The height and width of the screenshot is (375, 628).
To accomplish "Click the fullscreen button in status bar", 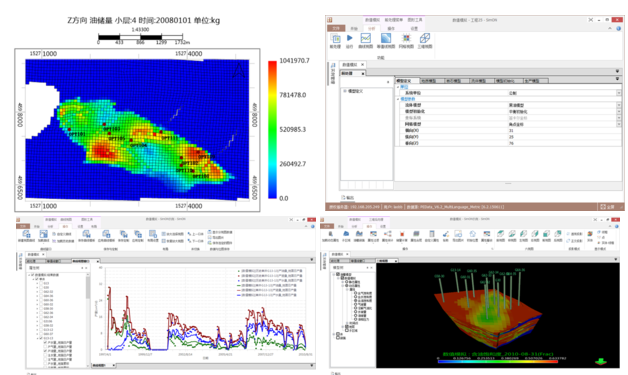I will tap(607, 207).
